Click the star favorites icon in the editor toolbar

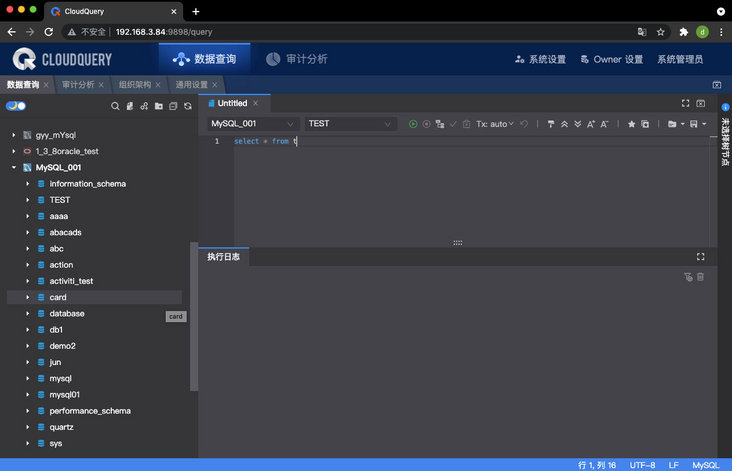632,124
